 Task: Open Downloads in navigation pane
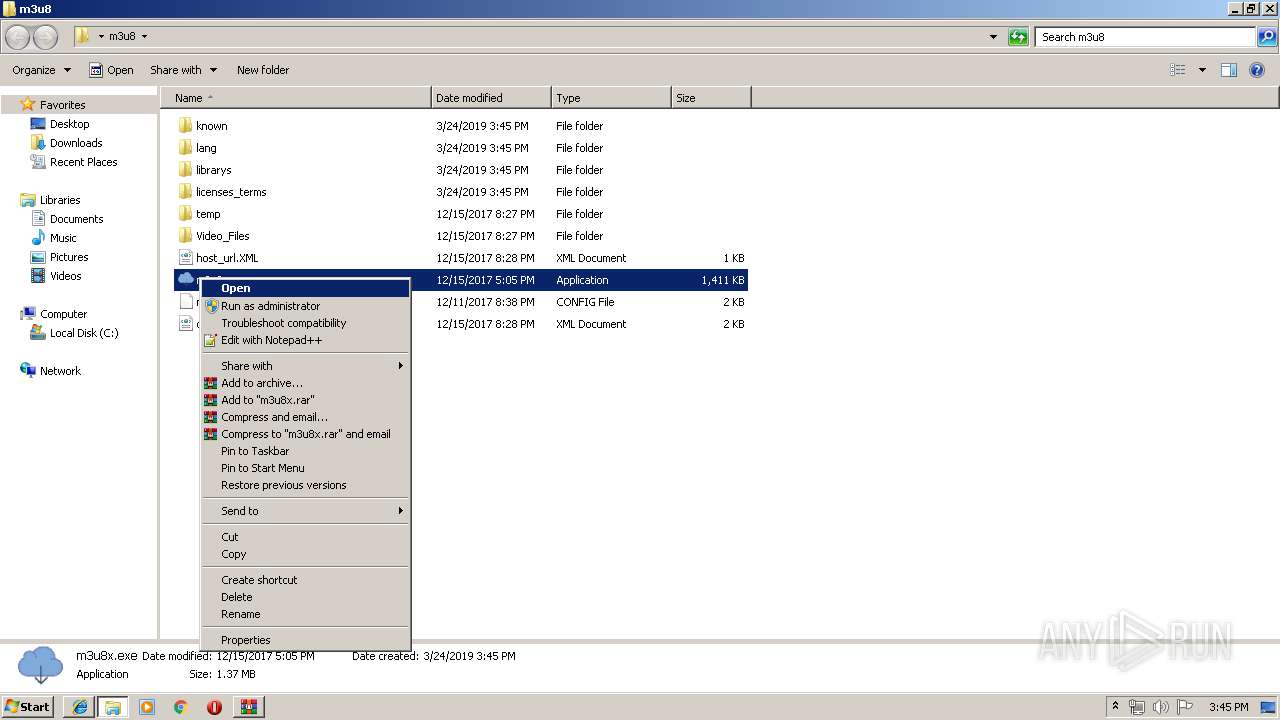[76, 143]
